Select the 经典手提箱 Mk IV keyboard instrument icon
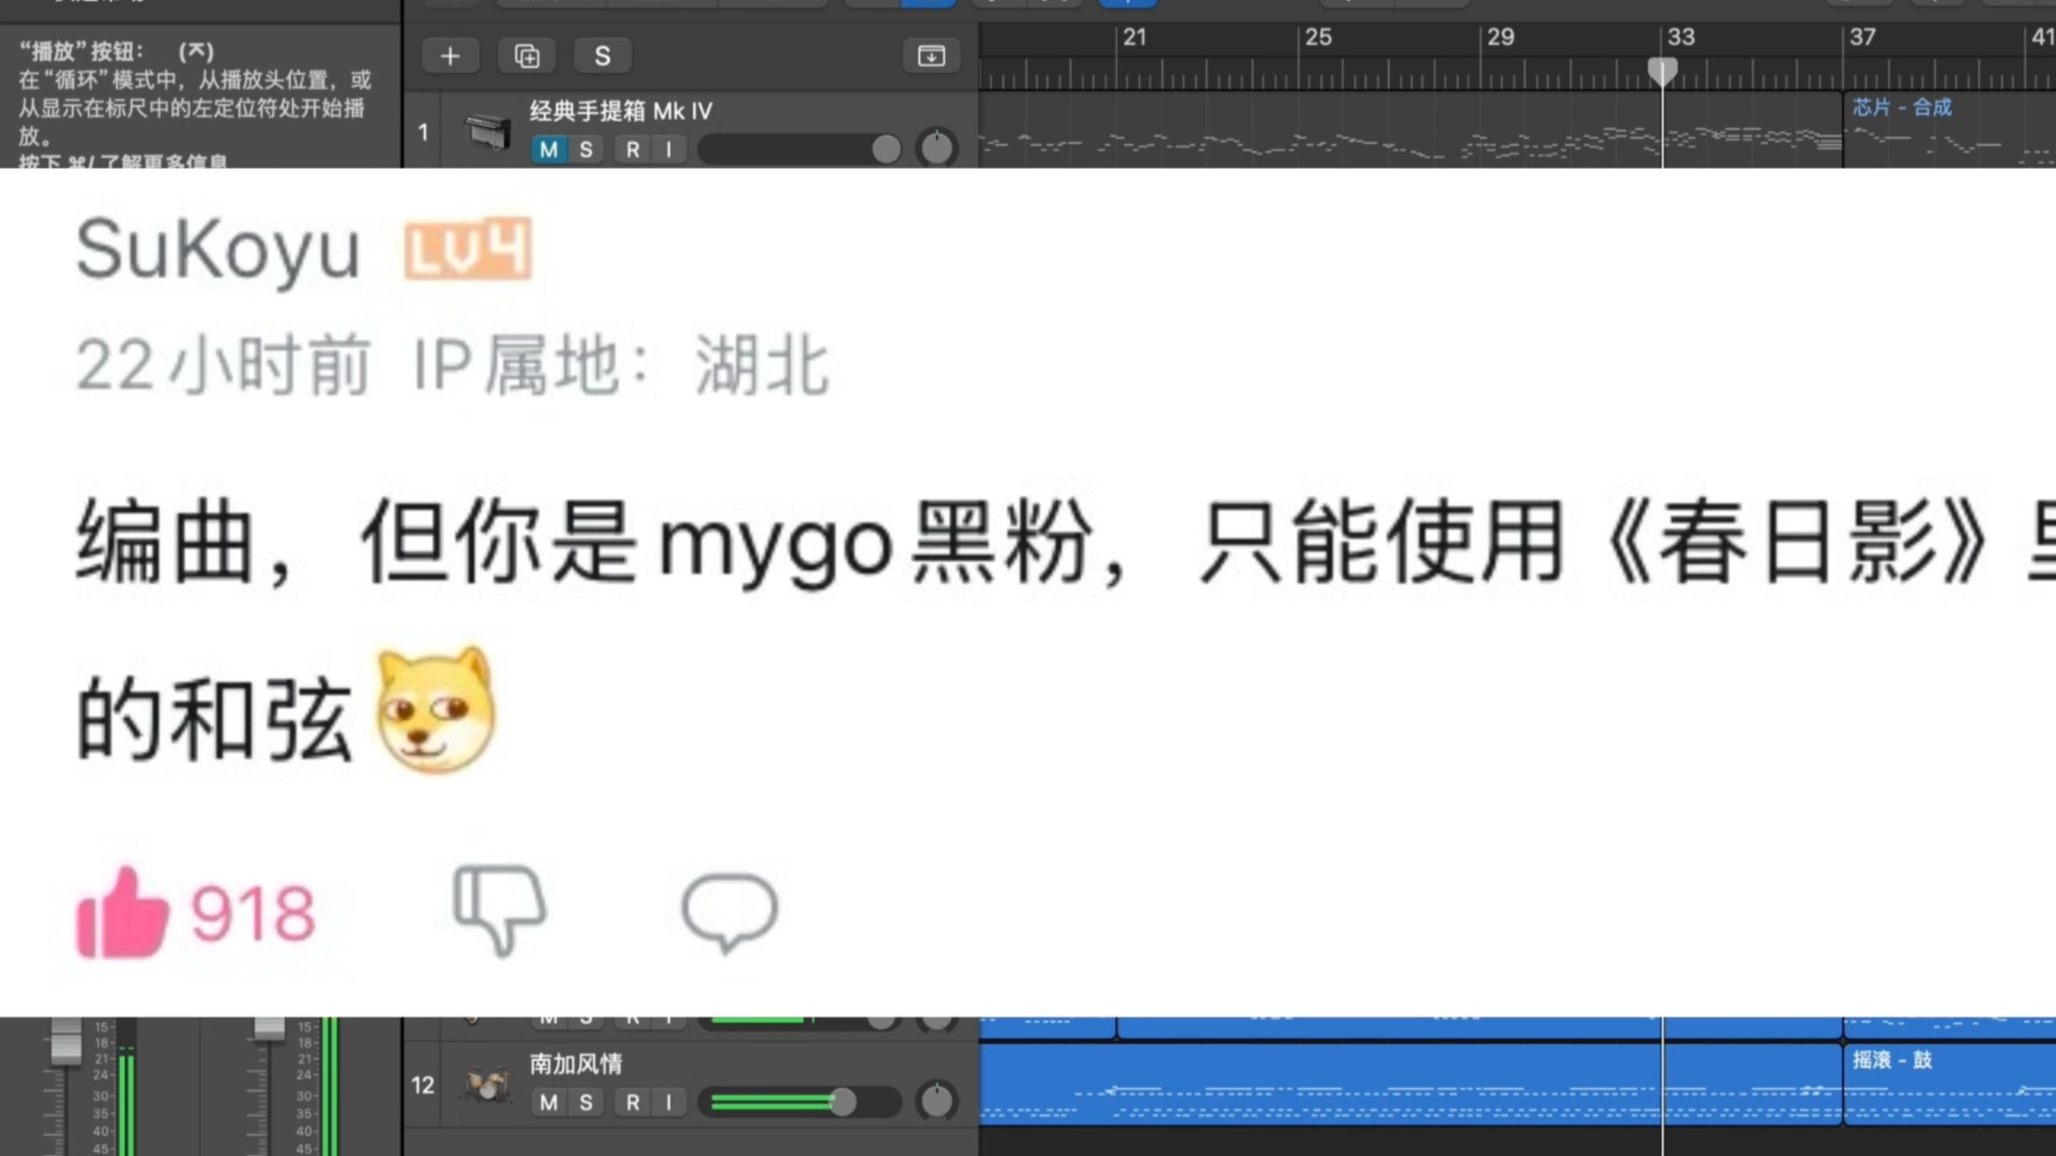 point(488,132)
